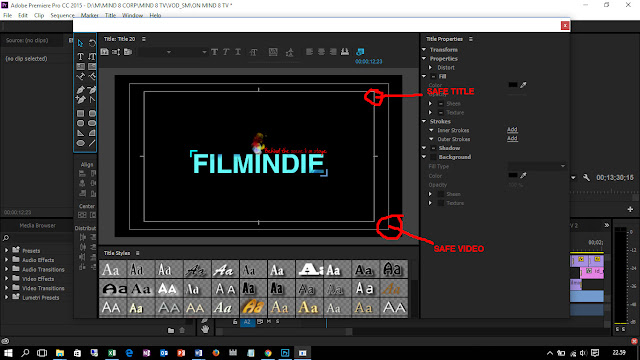Open the Templates icon in Titler toolbar

[128, 52]
